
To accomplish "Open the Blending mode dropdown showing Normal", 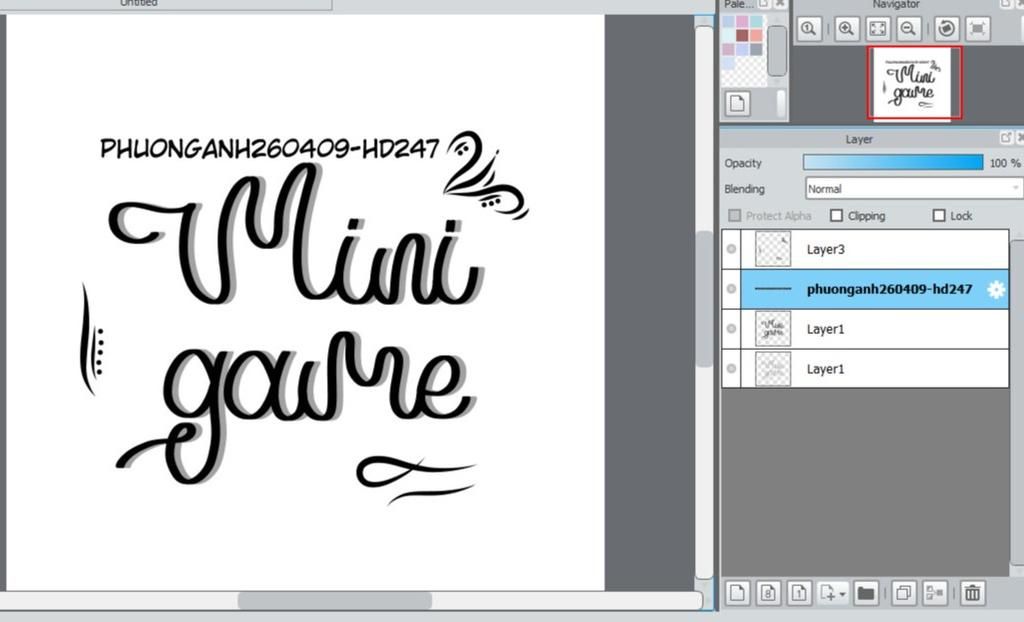I will coord(912,189).
